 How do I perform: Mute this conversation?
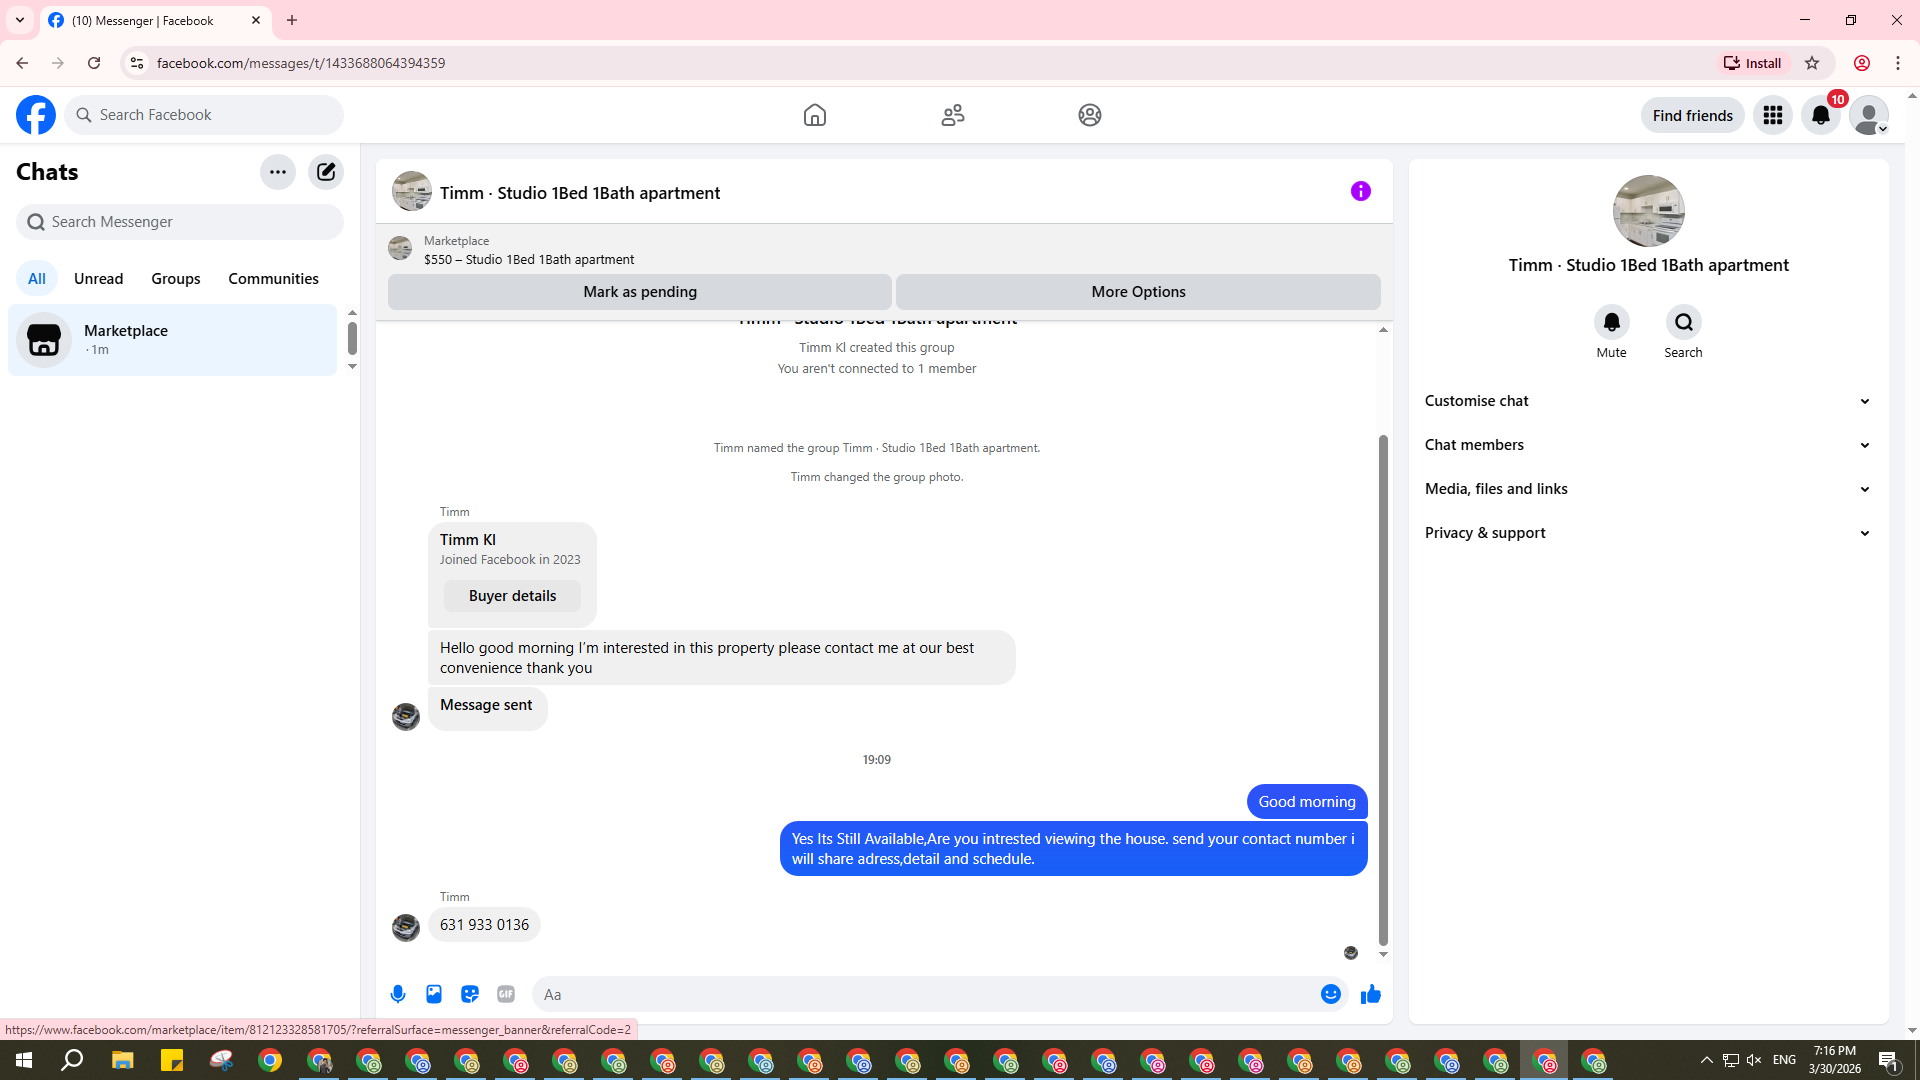[x=1611, y=322]
